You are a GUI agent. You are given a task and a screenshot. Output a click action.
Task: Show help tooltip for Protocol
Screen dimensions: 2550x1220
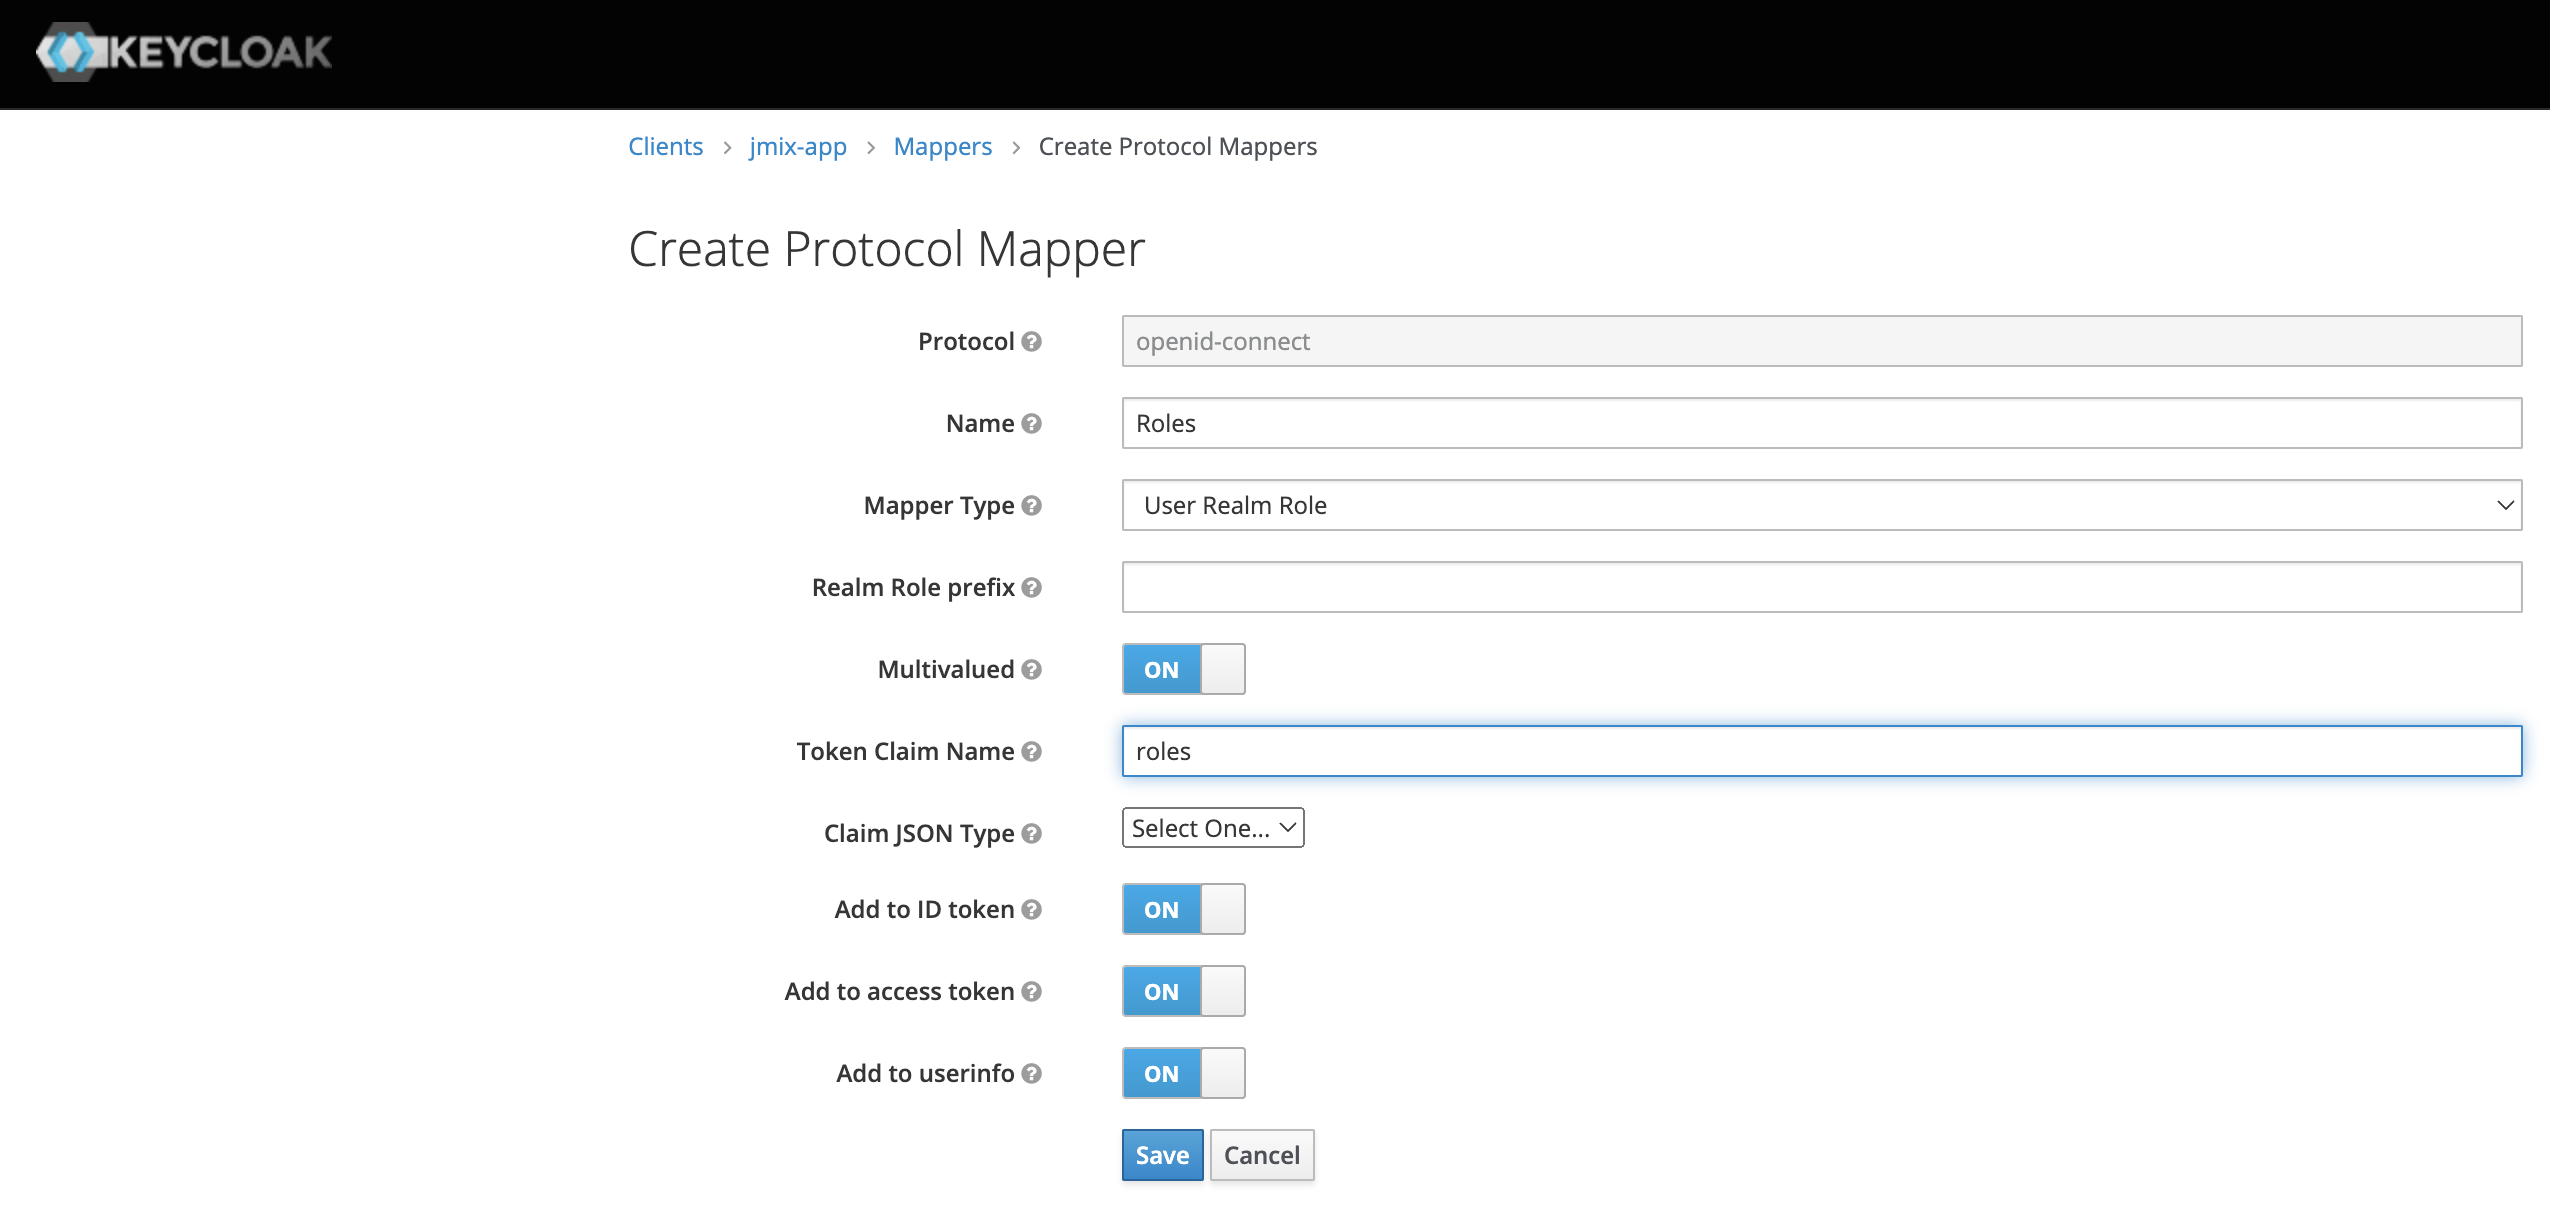pos(1032,342)
